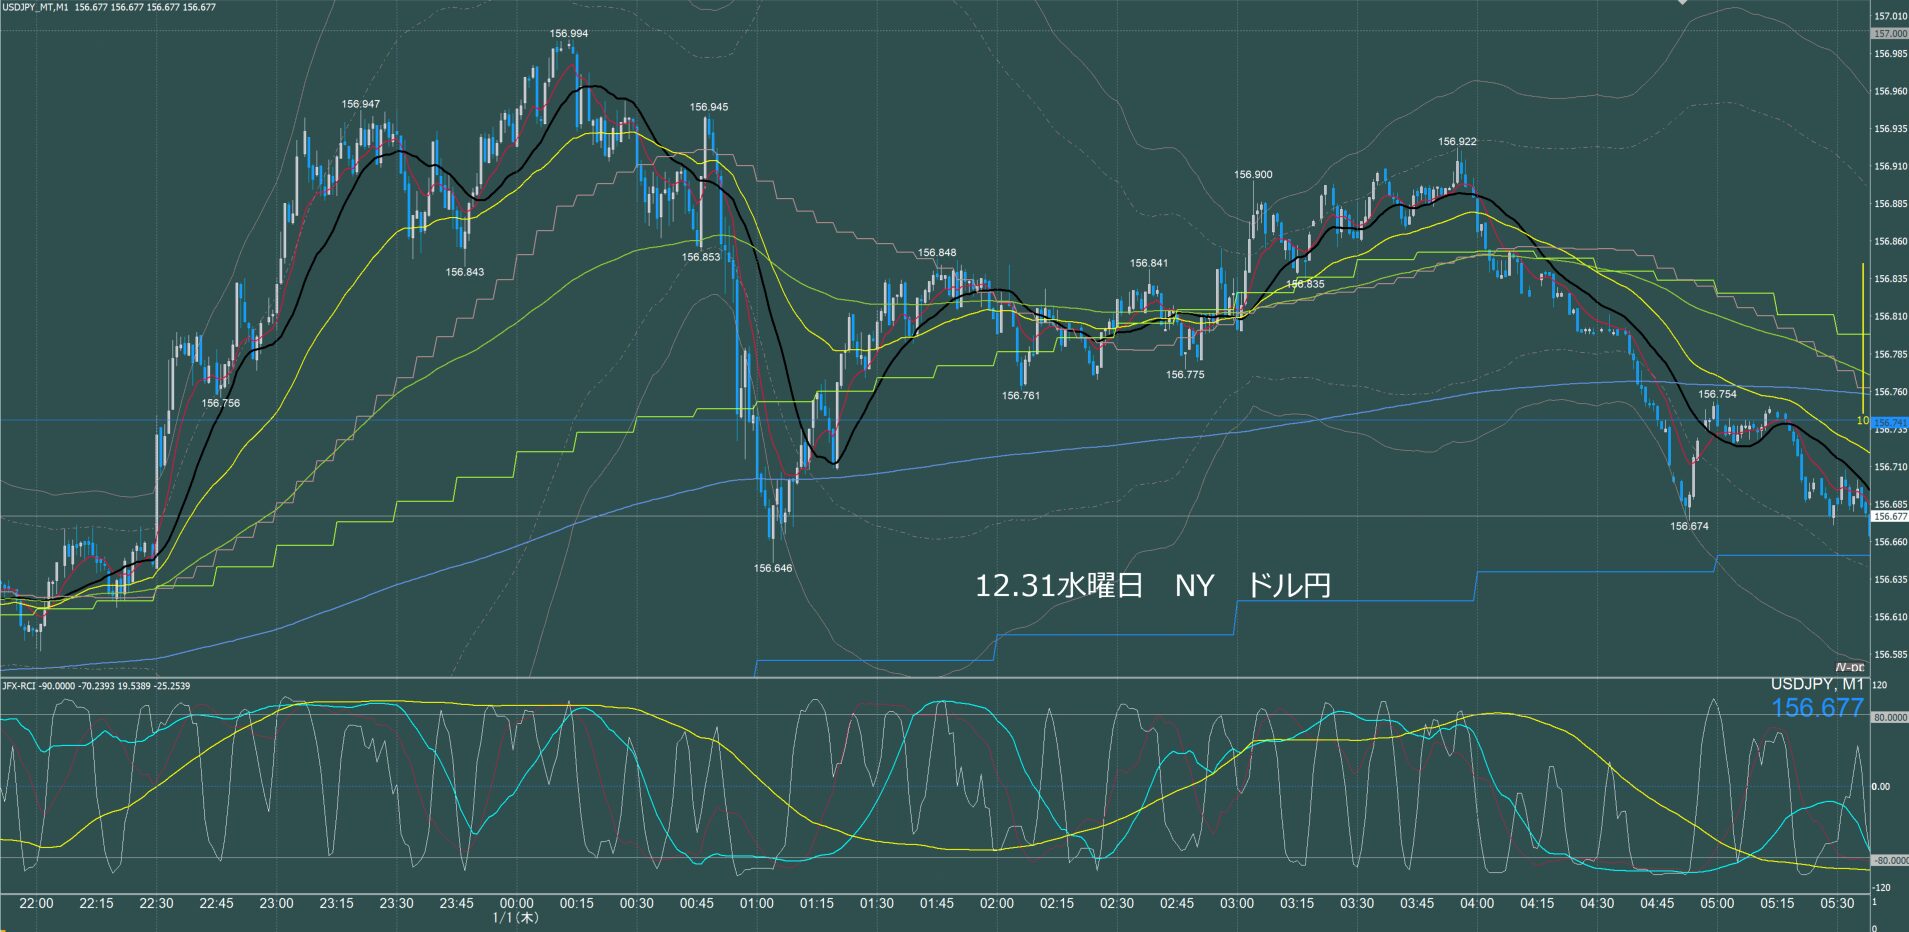This screenshot has height=932, width=1909.
Task: Click the 00:00 time axis label
Action: click(516, 903)
